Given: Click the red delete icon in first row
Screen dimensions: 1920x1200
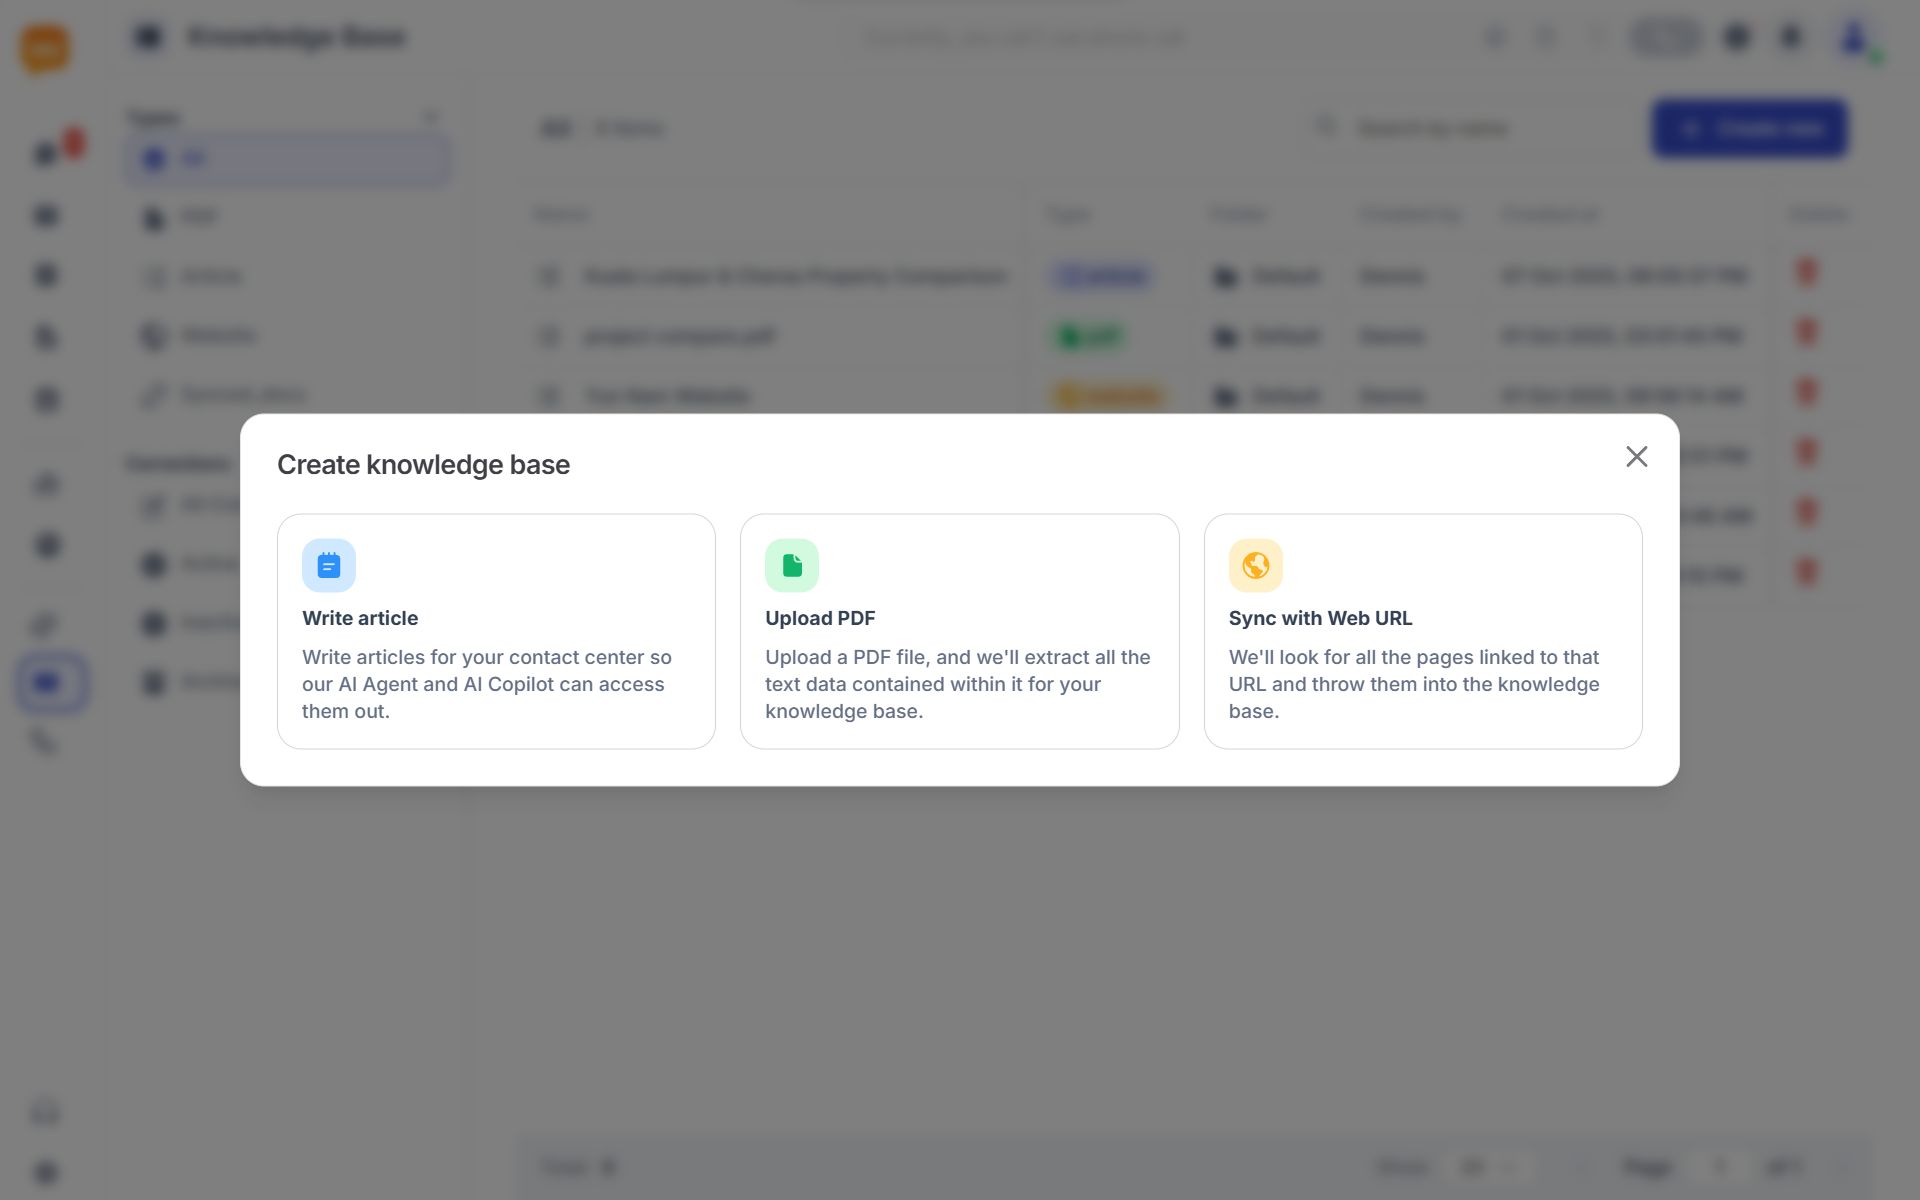Looking at the screenshot, I should (x=1806, y=273).
